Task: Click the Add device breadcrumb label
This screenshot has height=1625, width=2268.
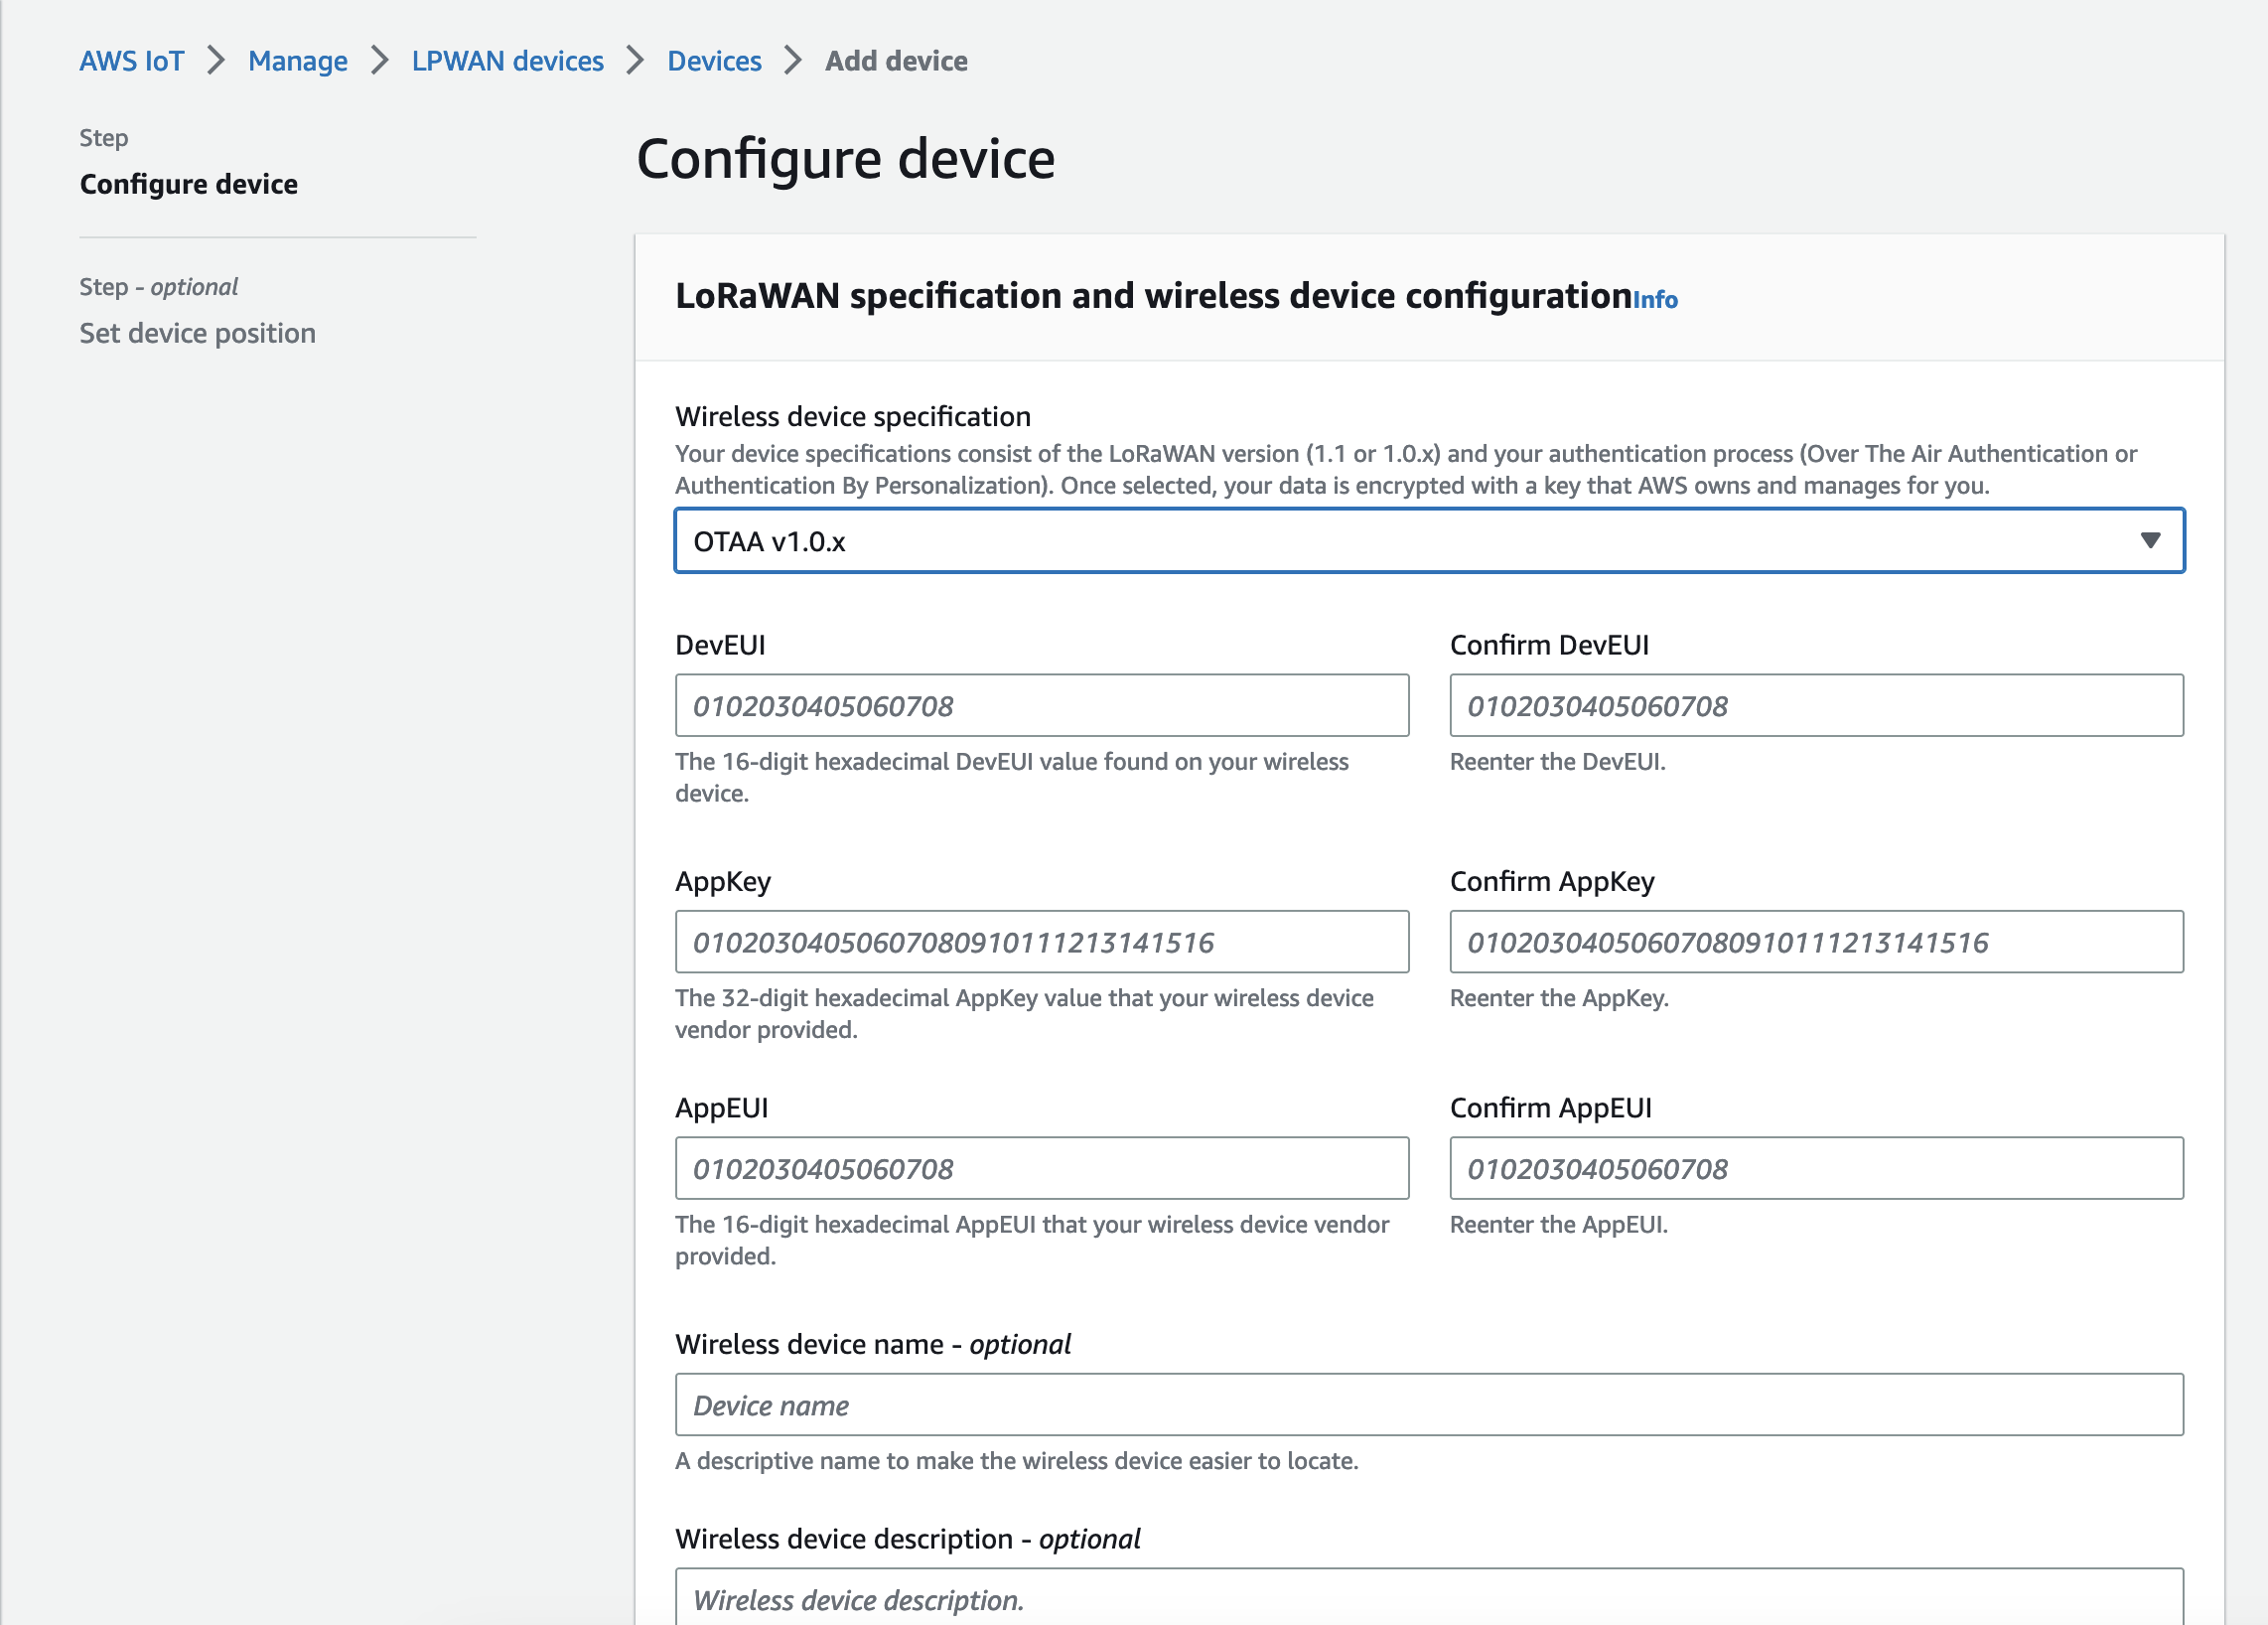Action: click(x=895, y=61)
